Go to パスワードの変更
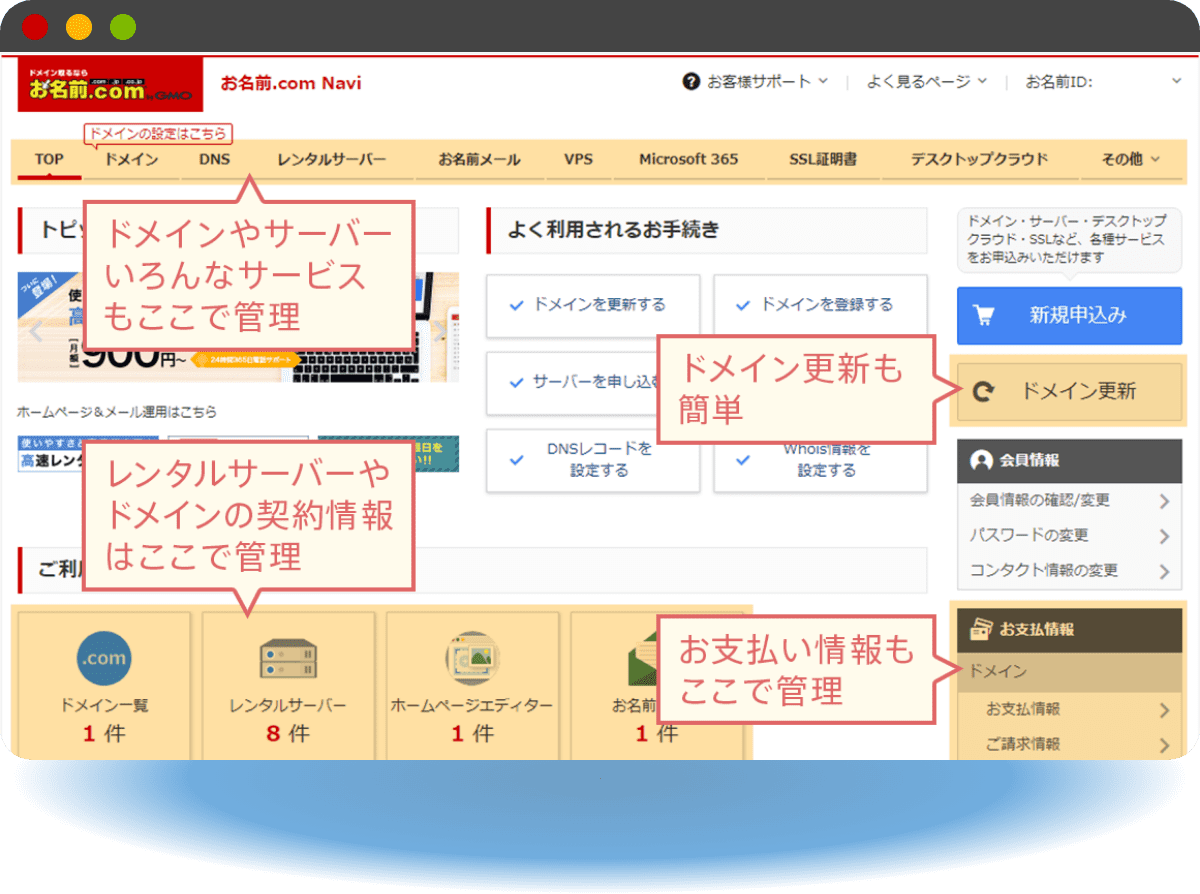This screenshot has width=1200, height=894. coord(1069,535)
